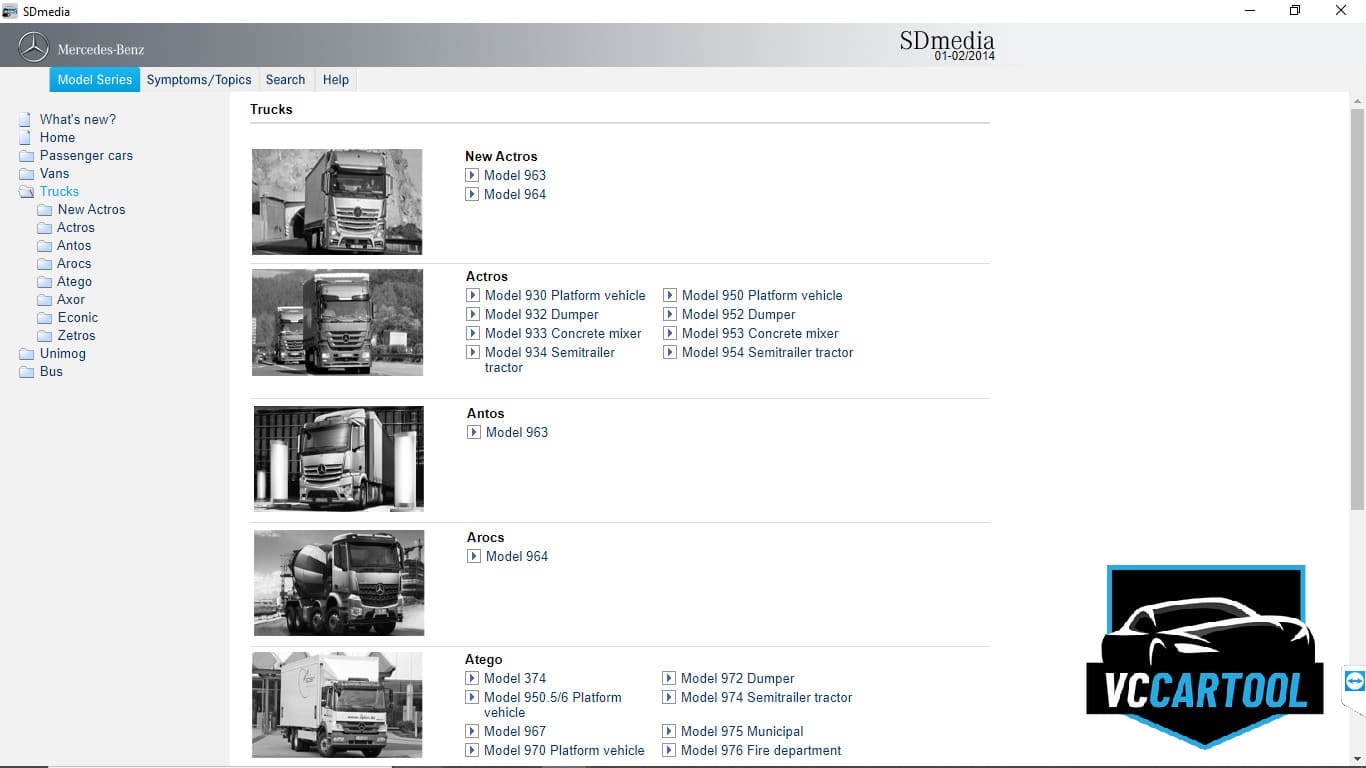Click the scrollbar up arrow
This screenshot has width=1366, height=768.
pos(1357,101)
